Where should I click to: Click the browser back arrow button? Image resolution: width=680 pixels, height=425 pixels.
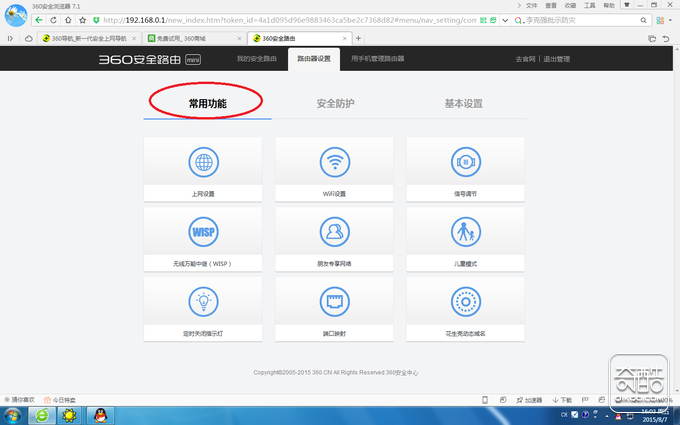39,20
